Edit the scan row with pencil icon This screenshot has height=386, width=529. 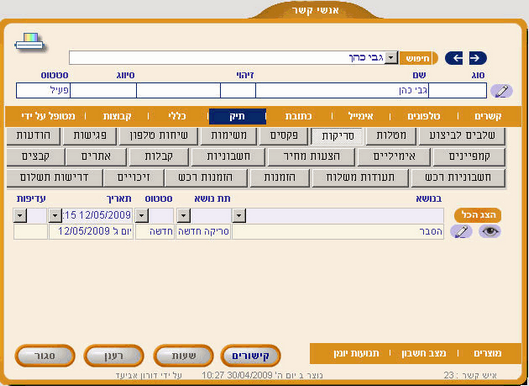461,231
